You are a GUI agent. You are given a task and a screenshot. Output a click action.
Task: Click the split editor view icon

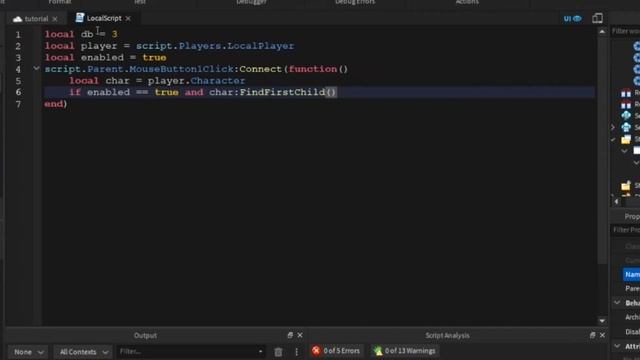pyautogui.click(x=597, y=18)
